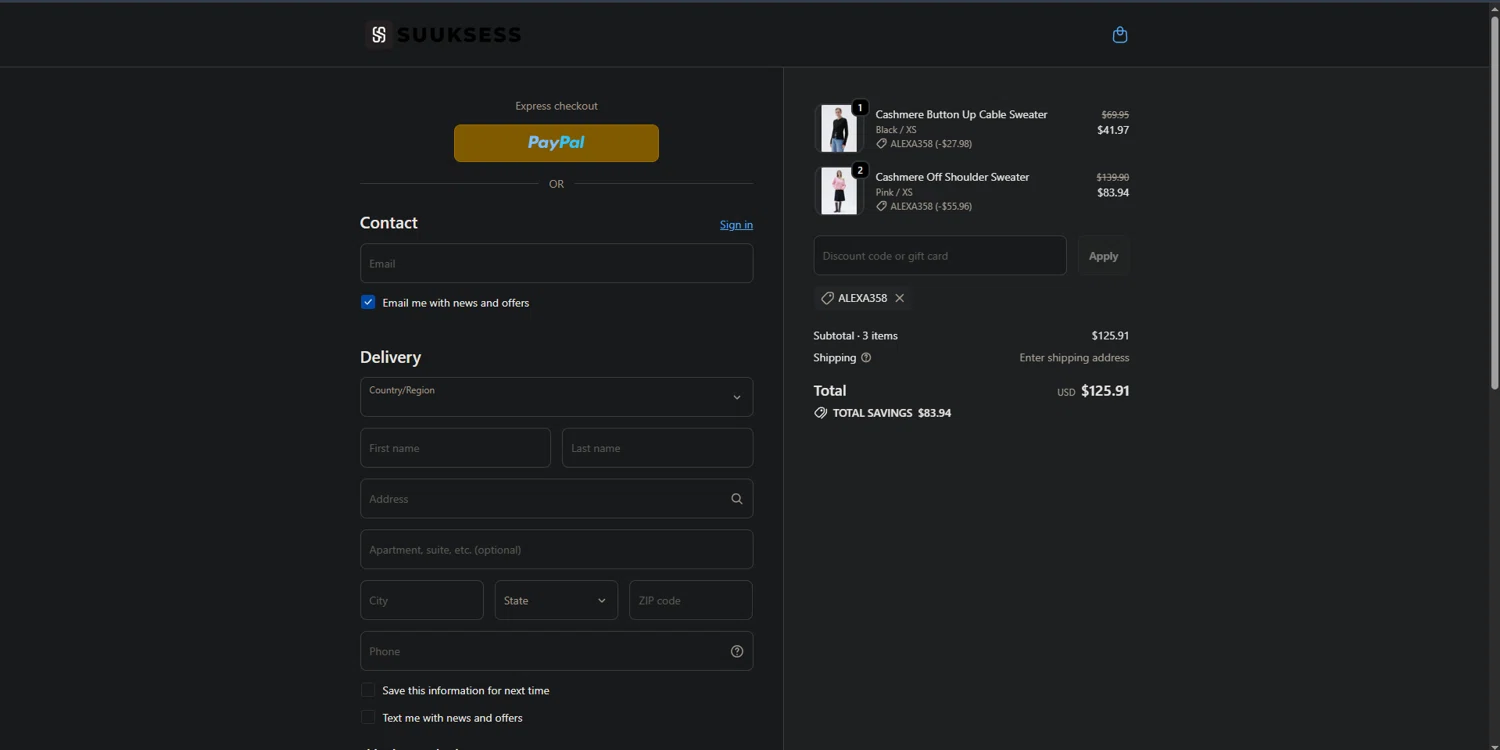Click the Apply discount button

click(1104, 256)
